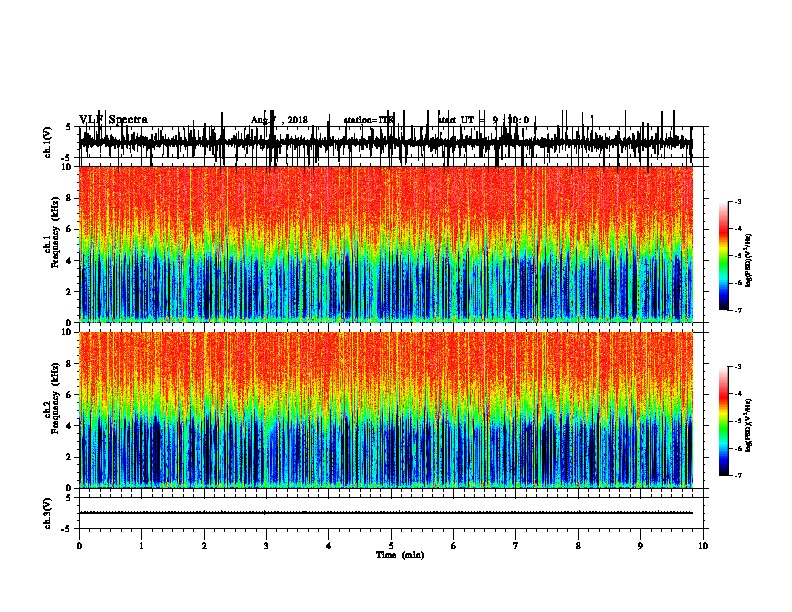Click the "-5" label on ch.1 color bar
Viewport: 792px width, 612px height.
click(737, 256)
